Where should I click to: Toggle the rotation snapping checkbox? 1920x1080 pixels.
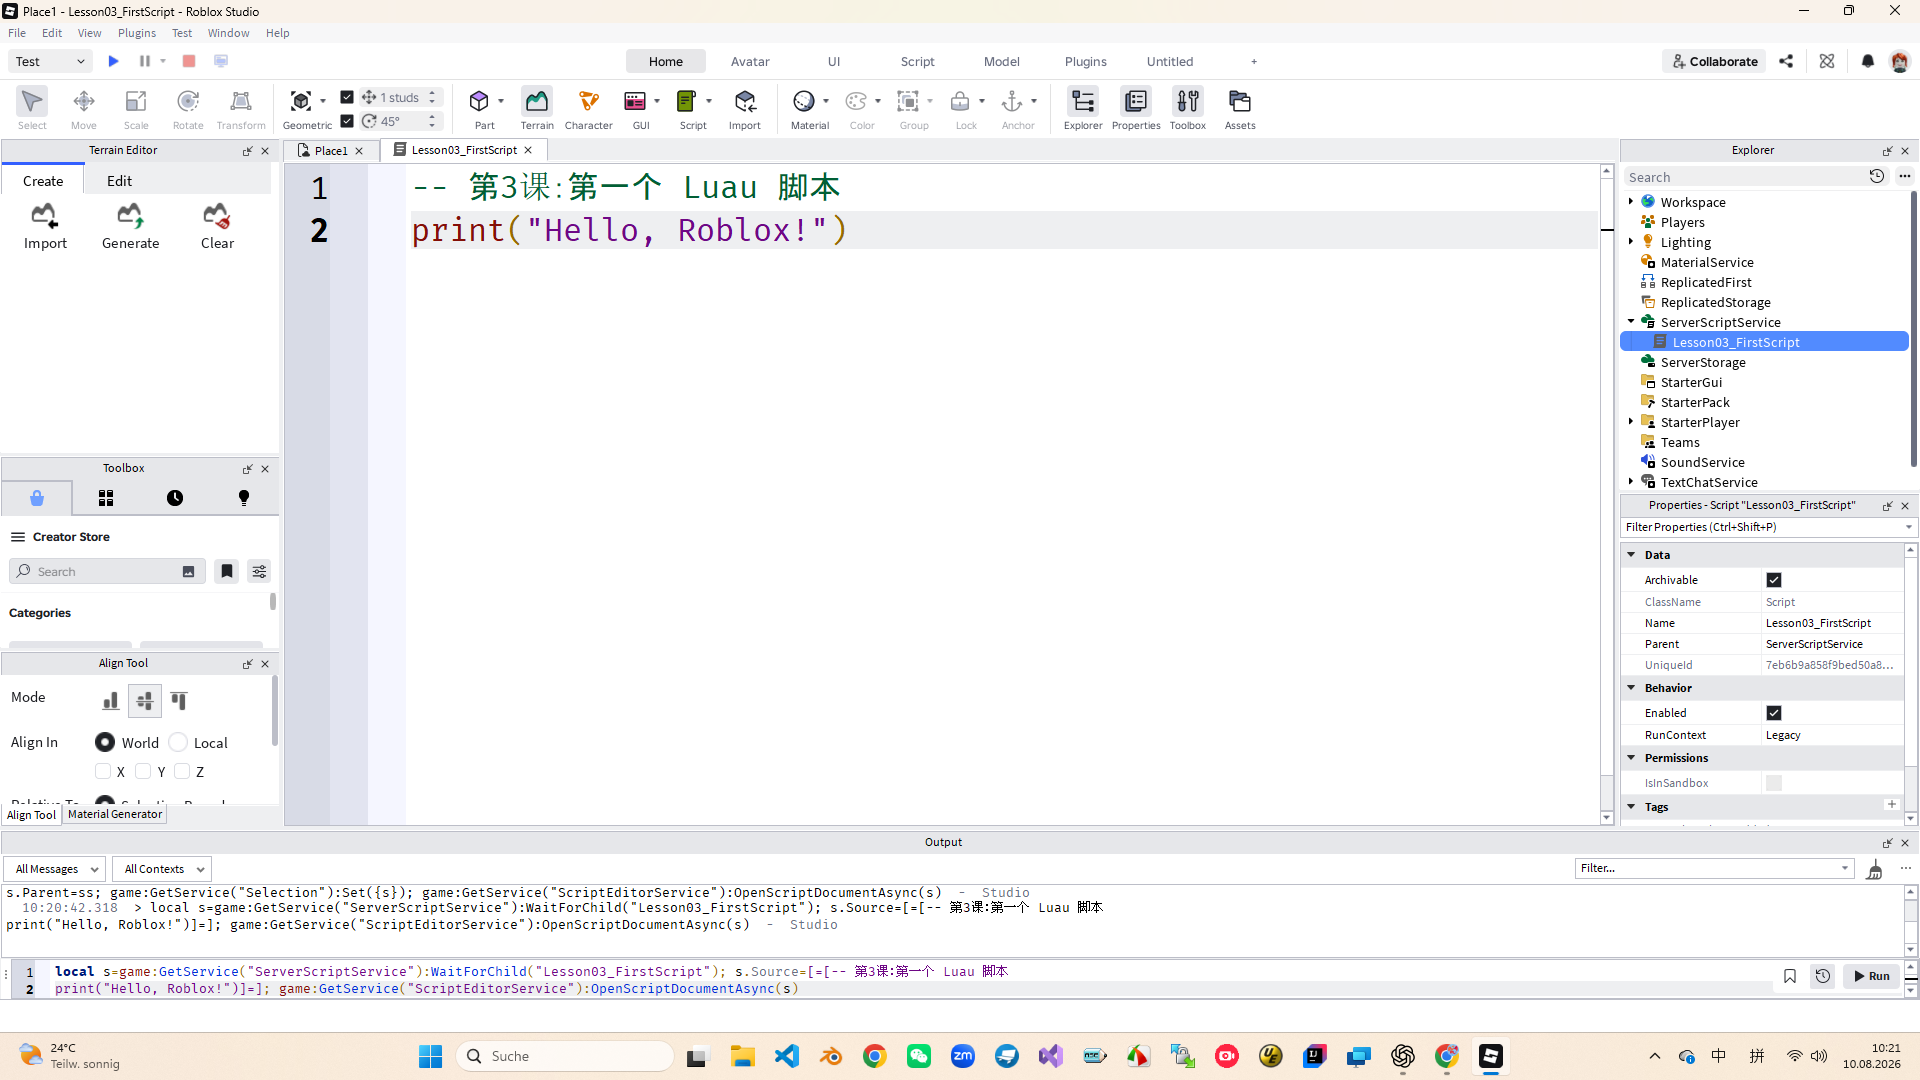point(347,121)
